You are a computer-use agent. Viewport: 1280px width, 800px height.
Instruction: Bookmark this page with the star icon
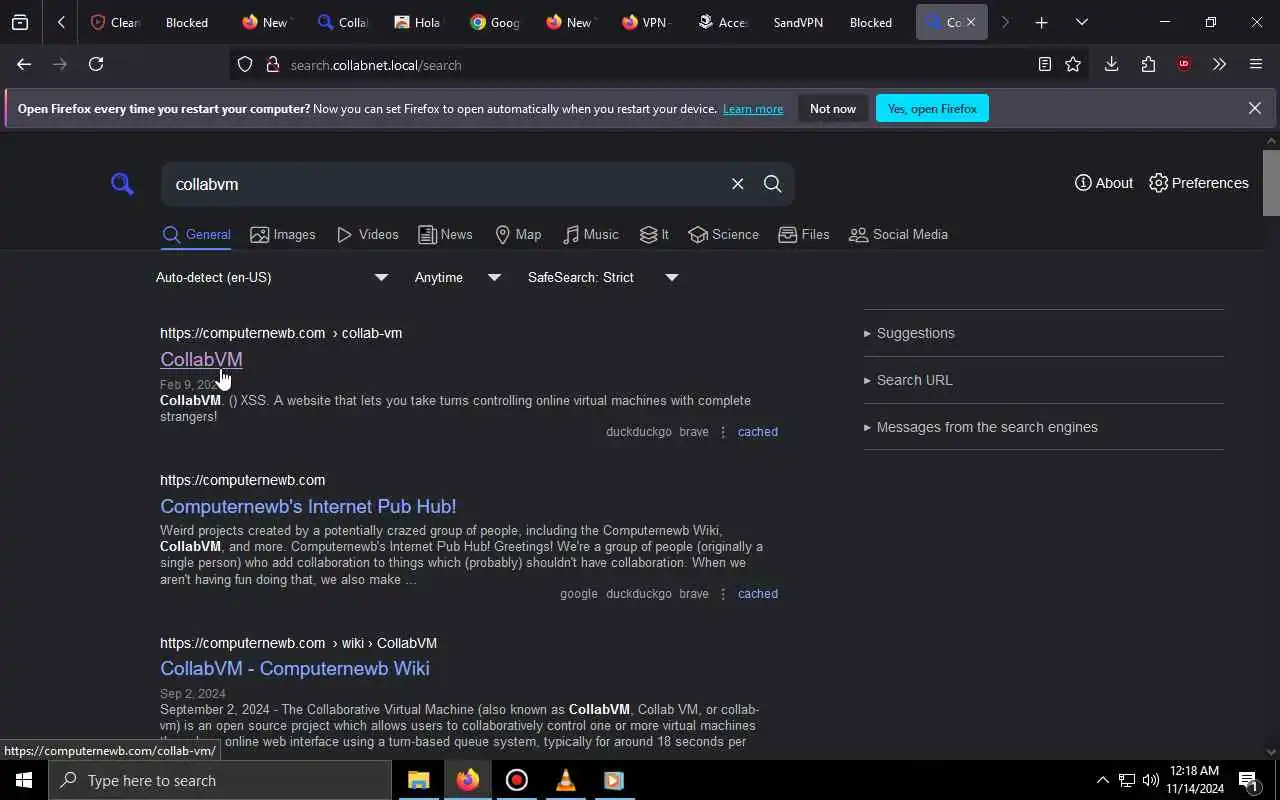click(x=1073, y=64)
